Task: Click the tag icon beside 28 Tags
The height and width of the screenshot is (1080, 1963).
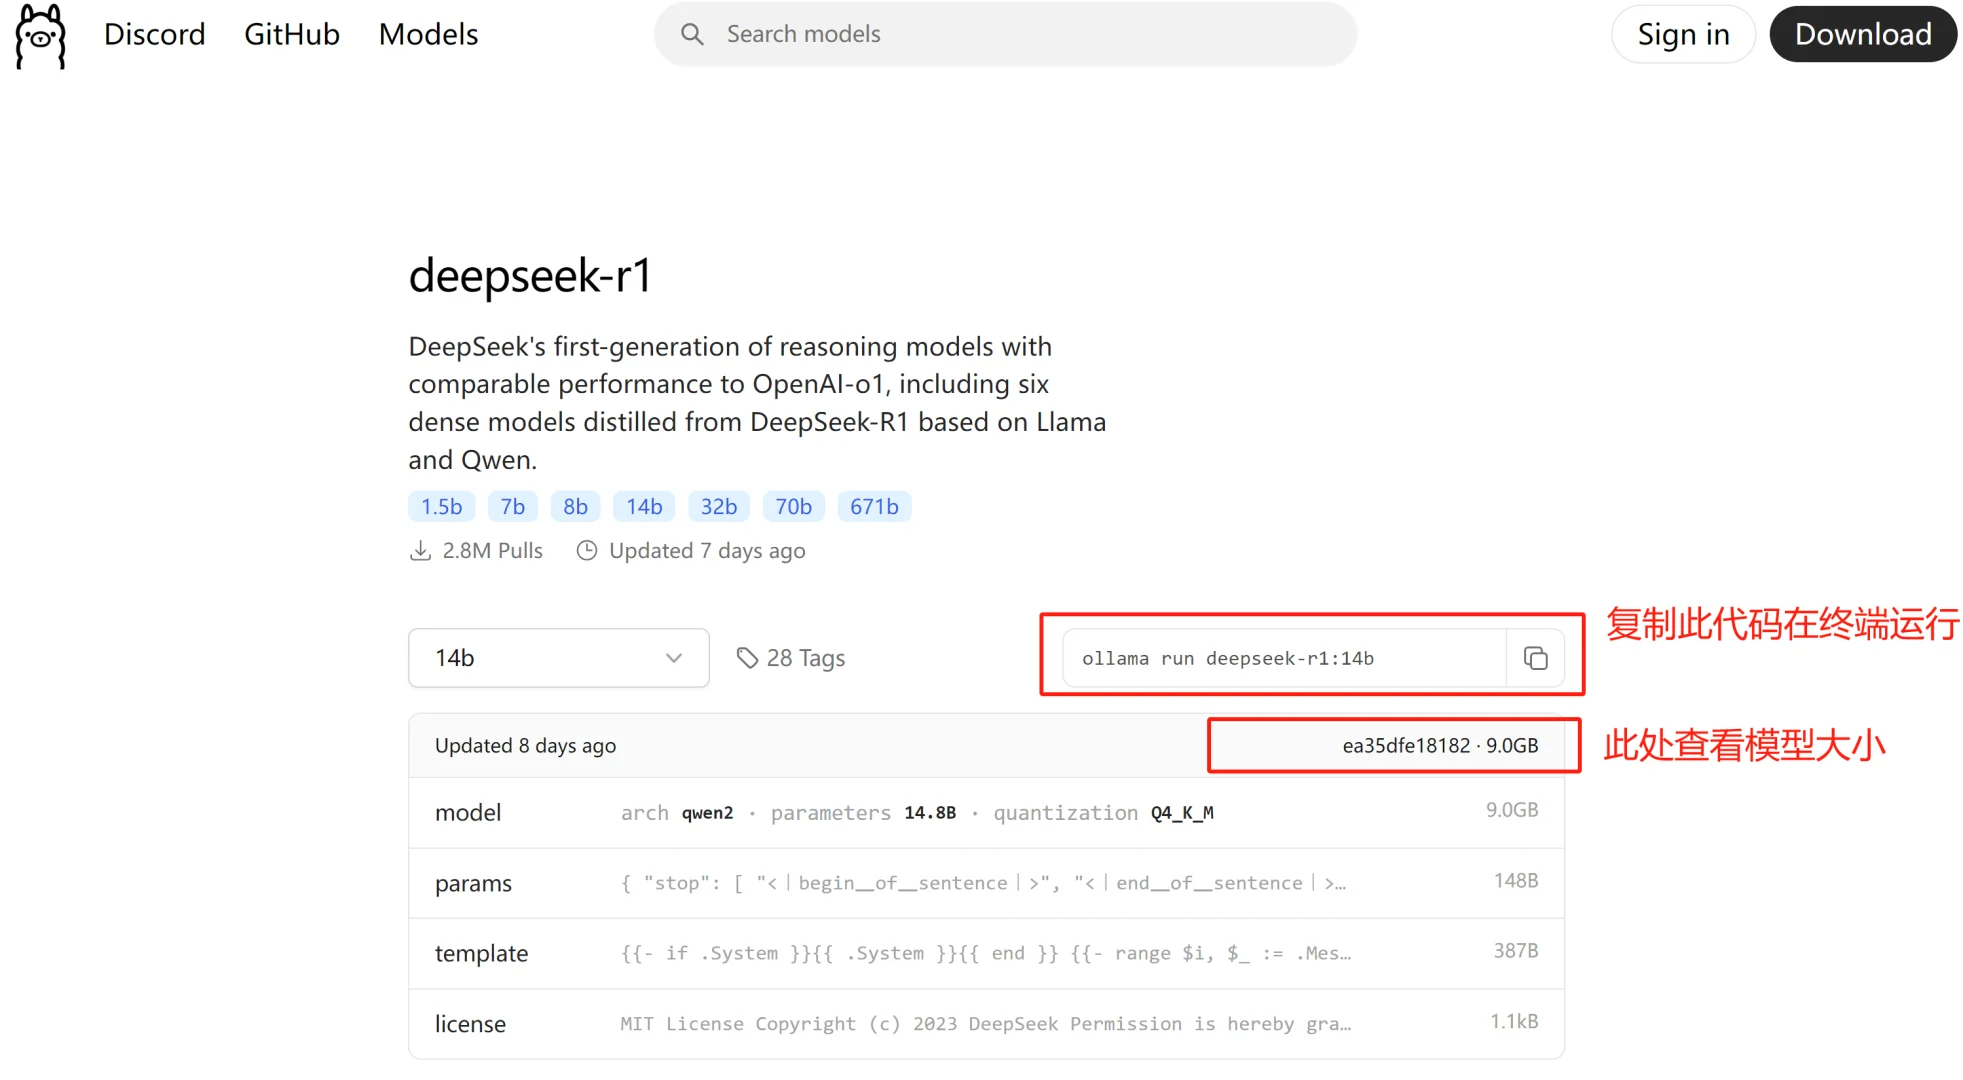Action: click(x=747, y=658)
